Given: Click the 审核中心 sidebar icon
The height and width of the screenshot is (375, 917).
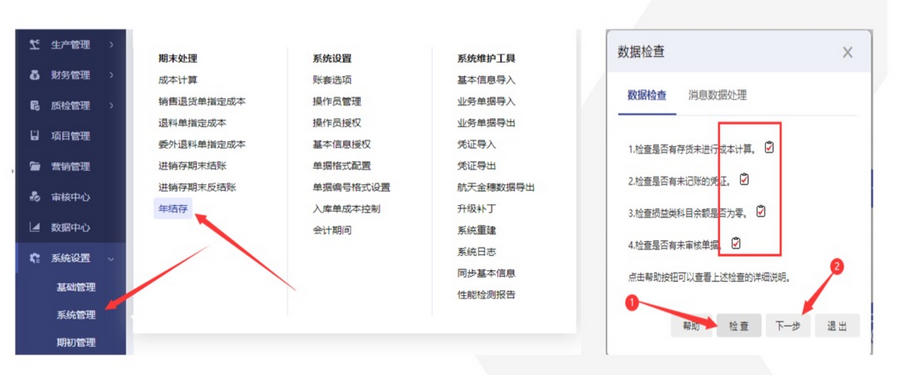Looking at the screenshot, I should click(35, 197).
